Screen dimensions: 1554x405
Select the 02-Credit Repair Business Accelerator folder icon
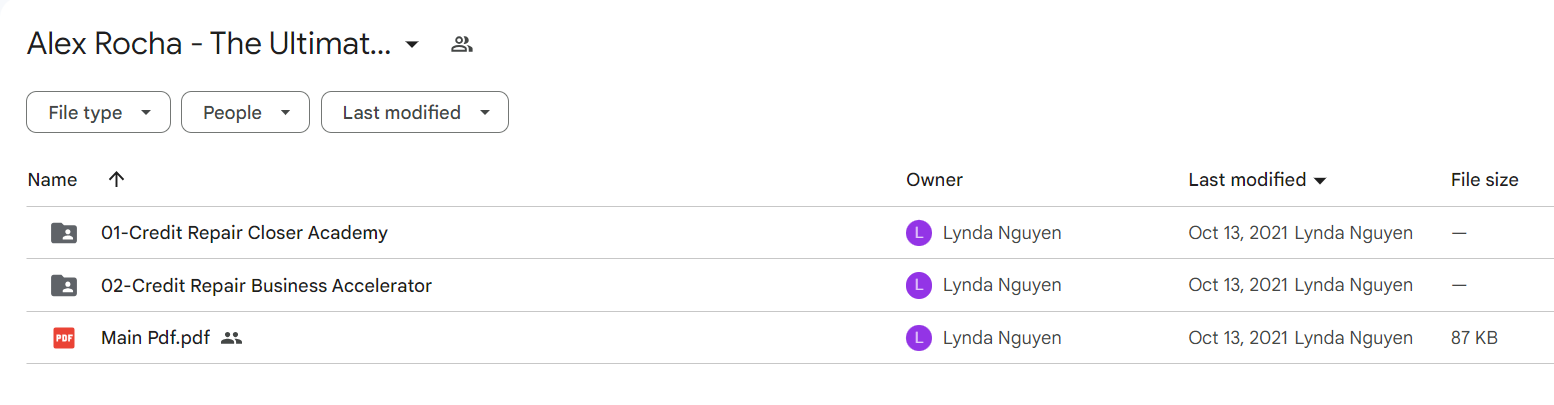coord(64,286)
